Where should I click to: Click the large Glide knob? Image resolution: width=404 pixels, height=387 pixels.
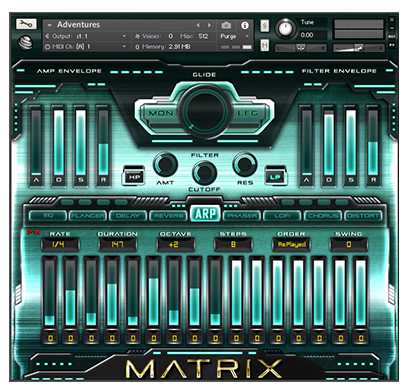(205, 111)
